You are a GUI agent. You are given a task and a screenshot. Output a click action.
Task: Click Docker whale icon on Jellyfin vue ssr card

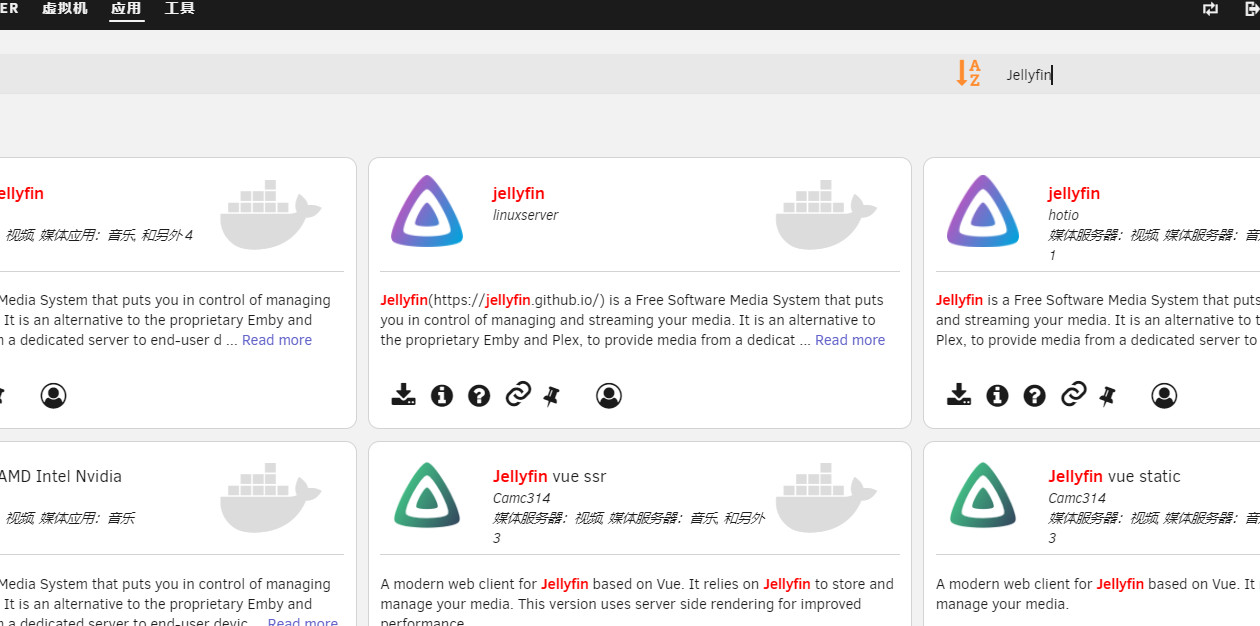coord(826,498)
